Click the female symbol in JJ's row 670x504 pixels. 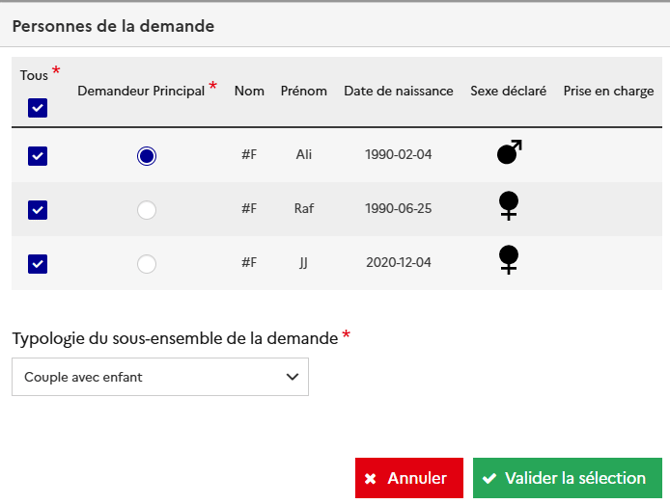pyautogui.click(x=509, y=261)
